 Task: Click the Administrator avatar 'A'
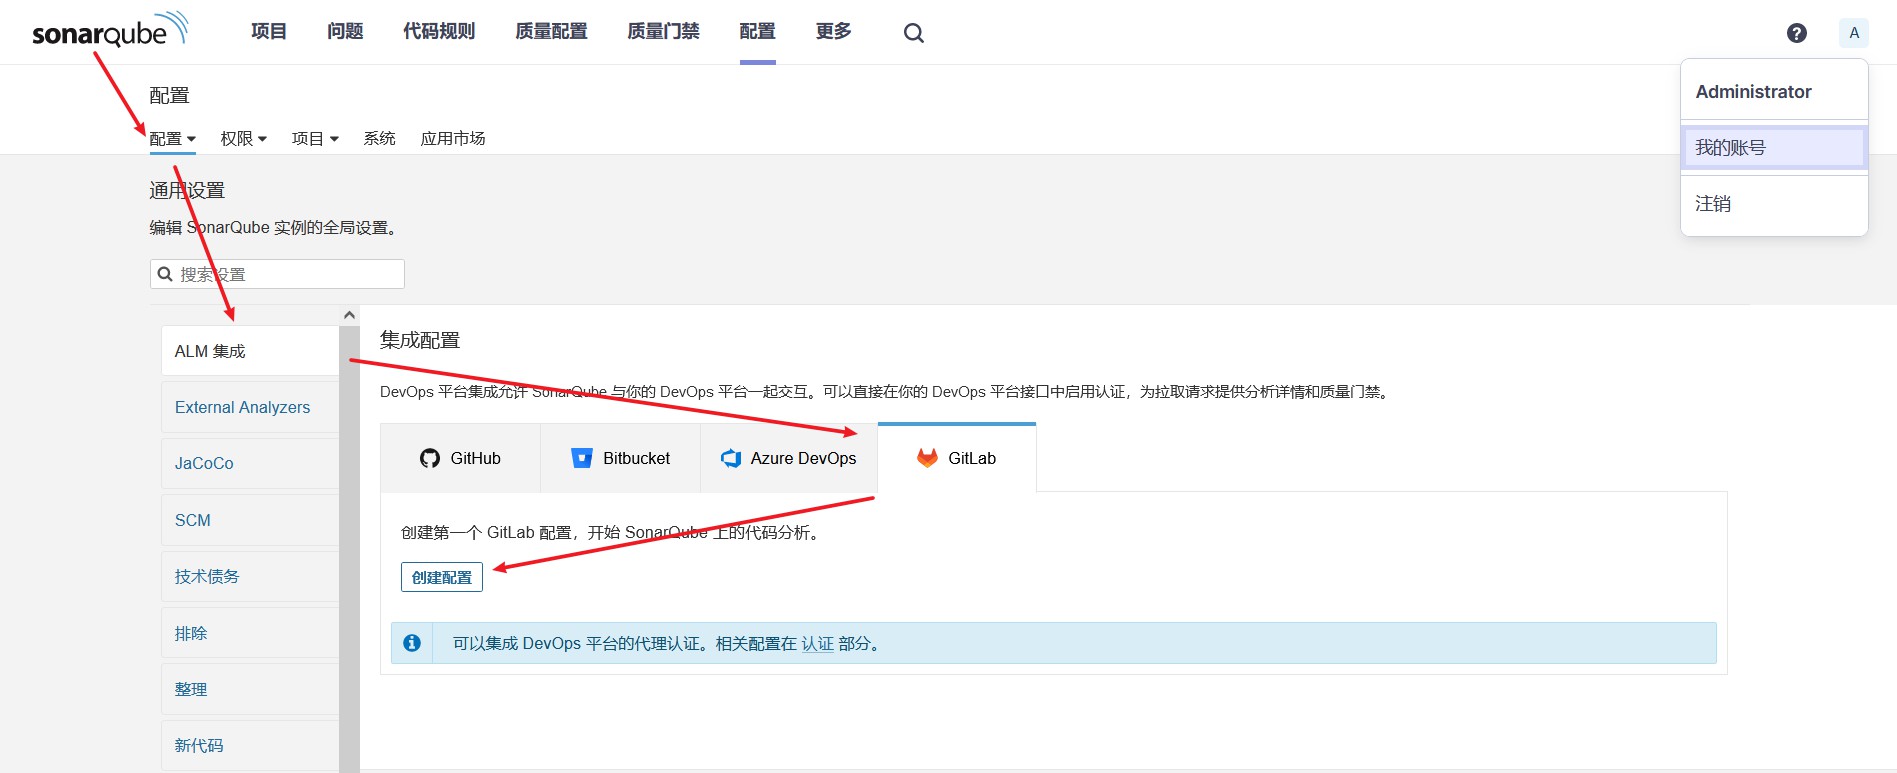coord(1853,33)
